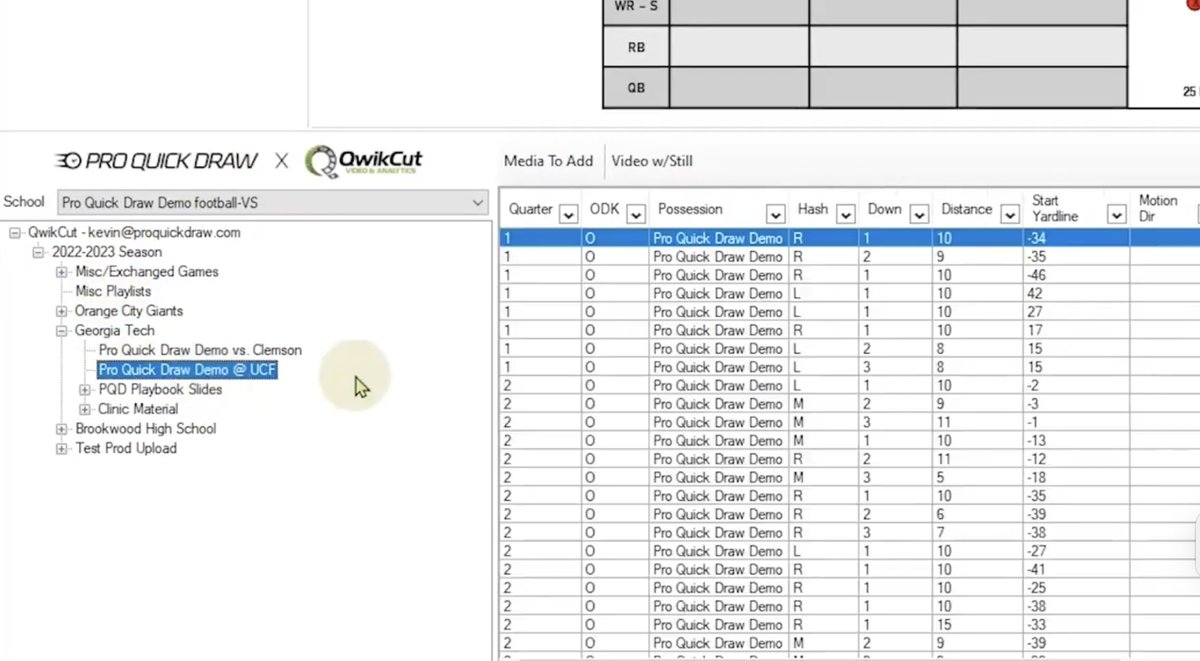Expand the PQD Playbook Slides node
This screenshot has height=661, width=1200.
85,390
